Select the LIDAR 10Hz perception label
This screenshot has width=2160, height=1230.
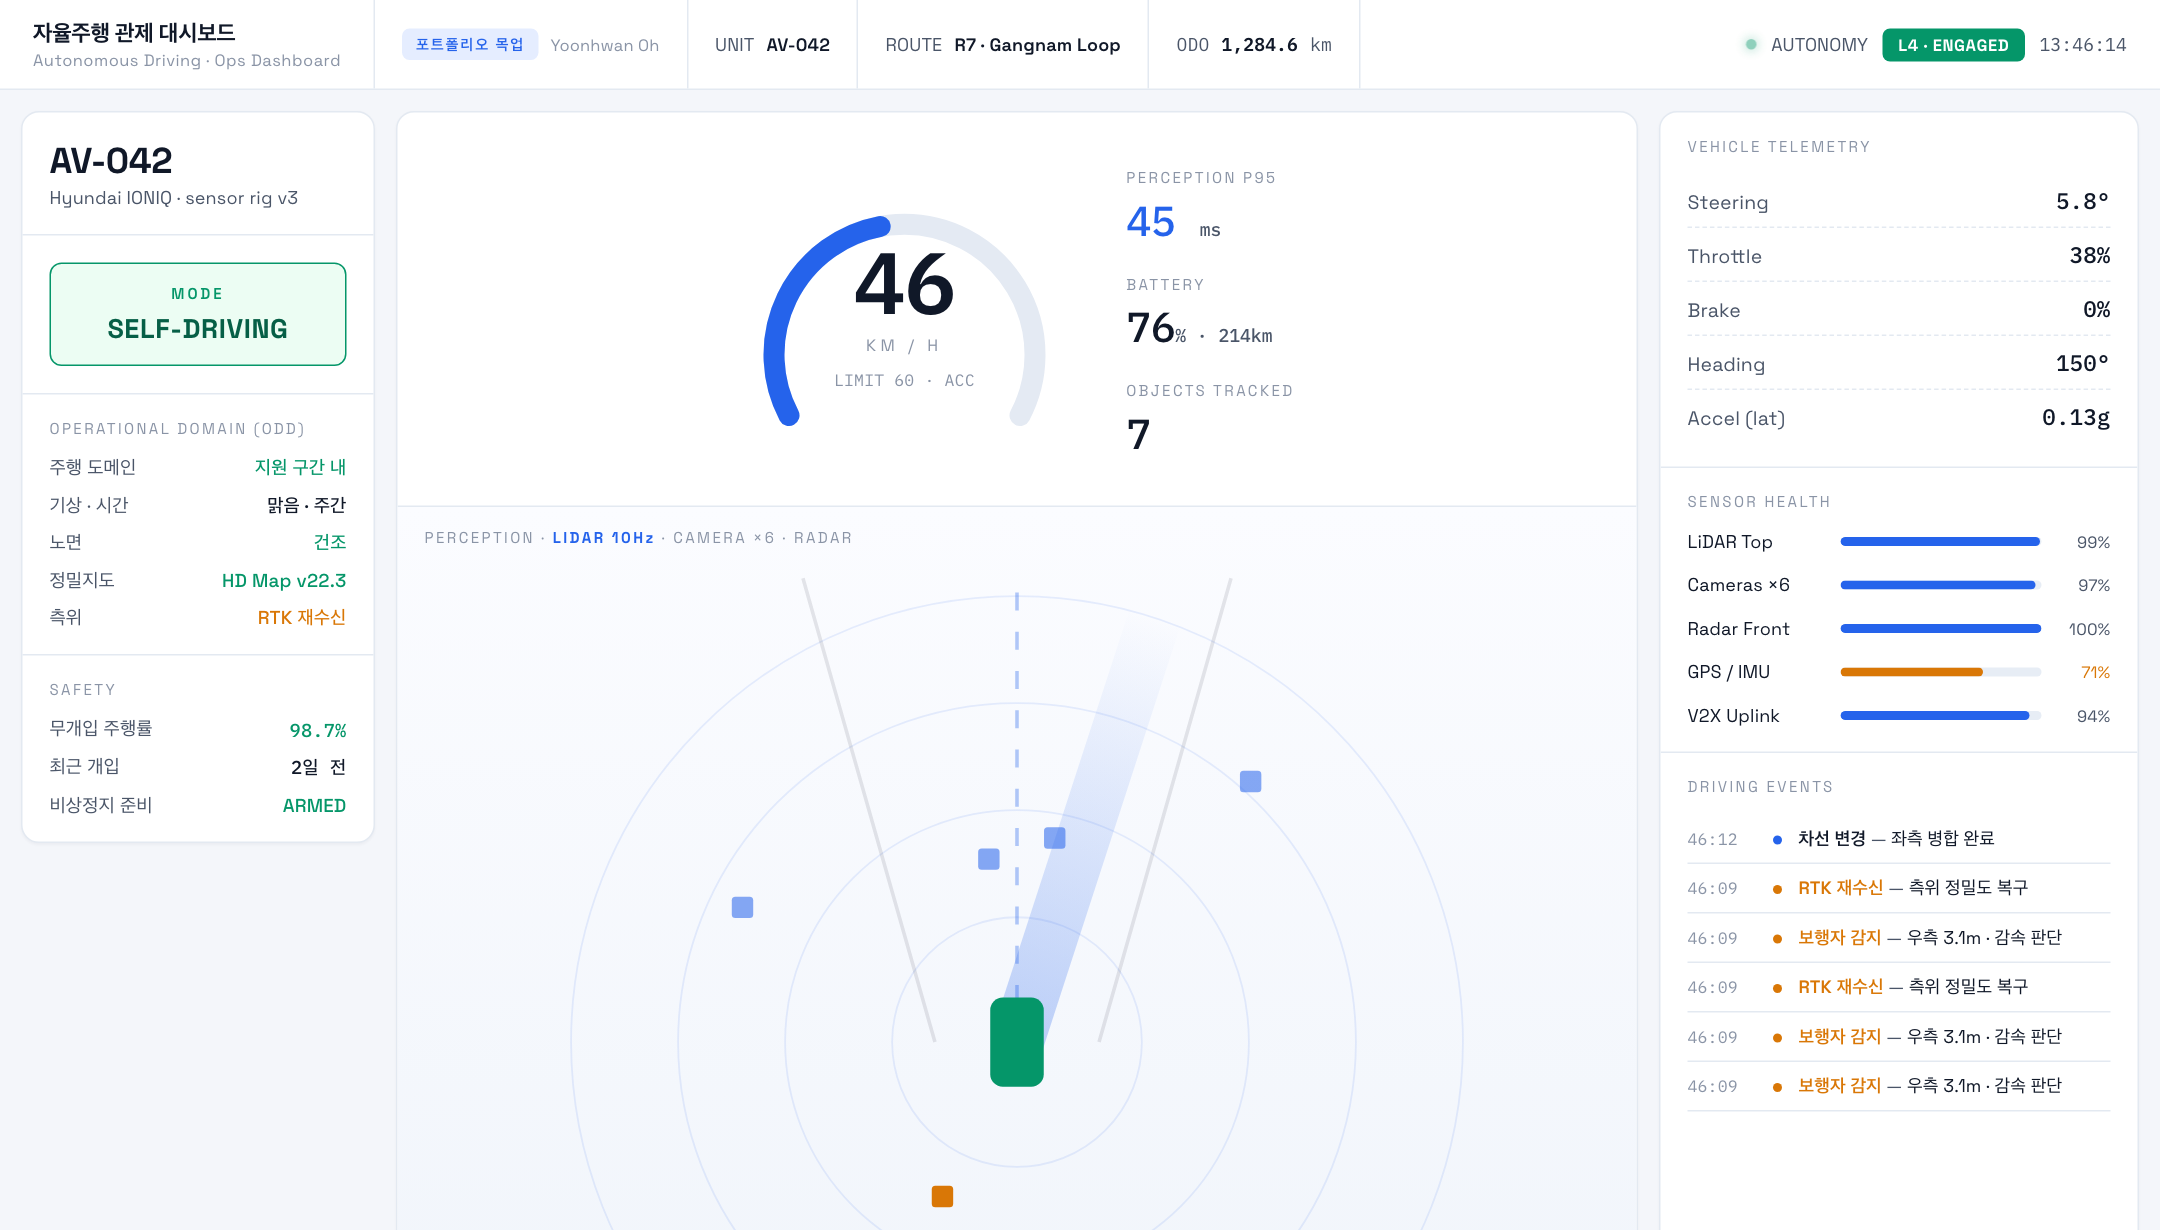603,538
